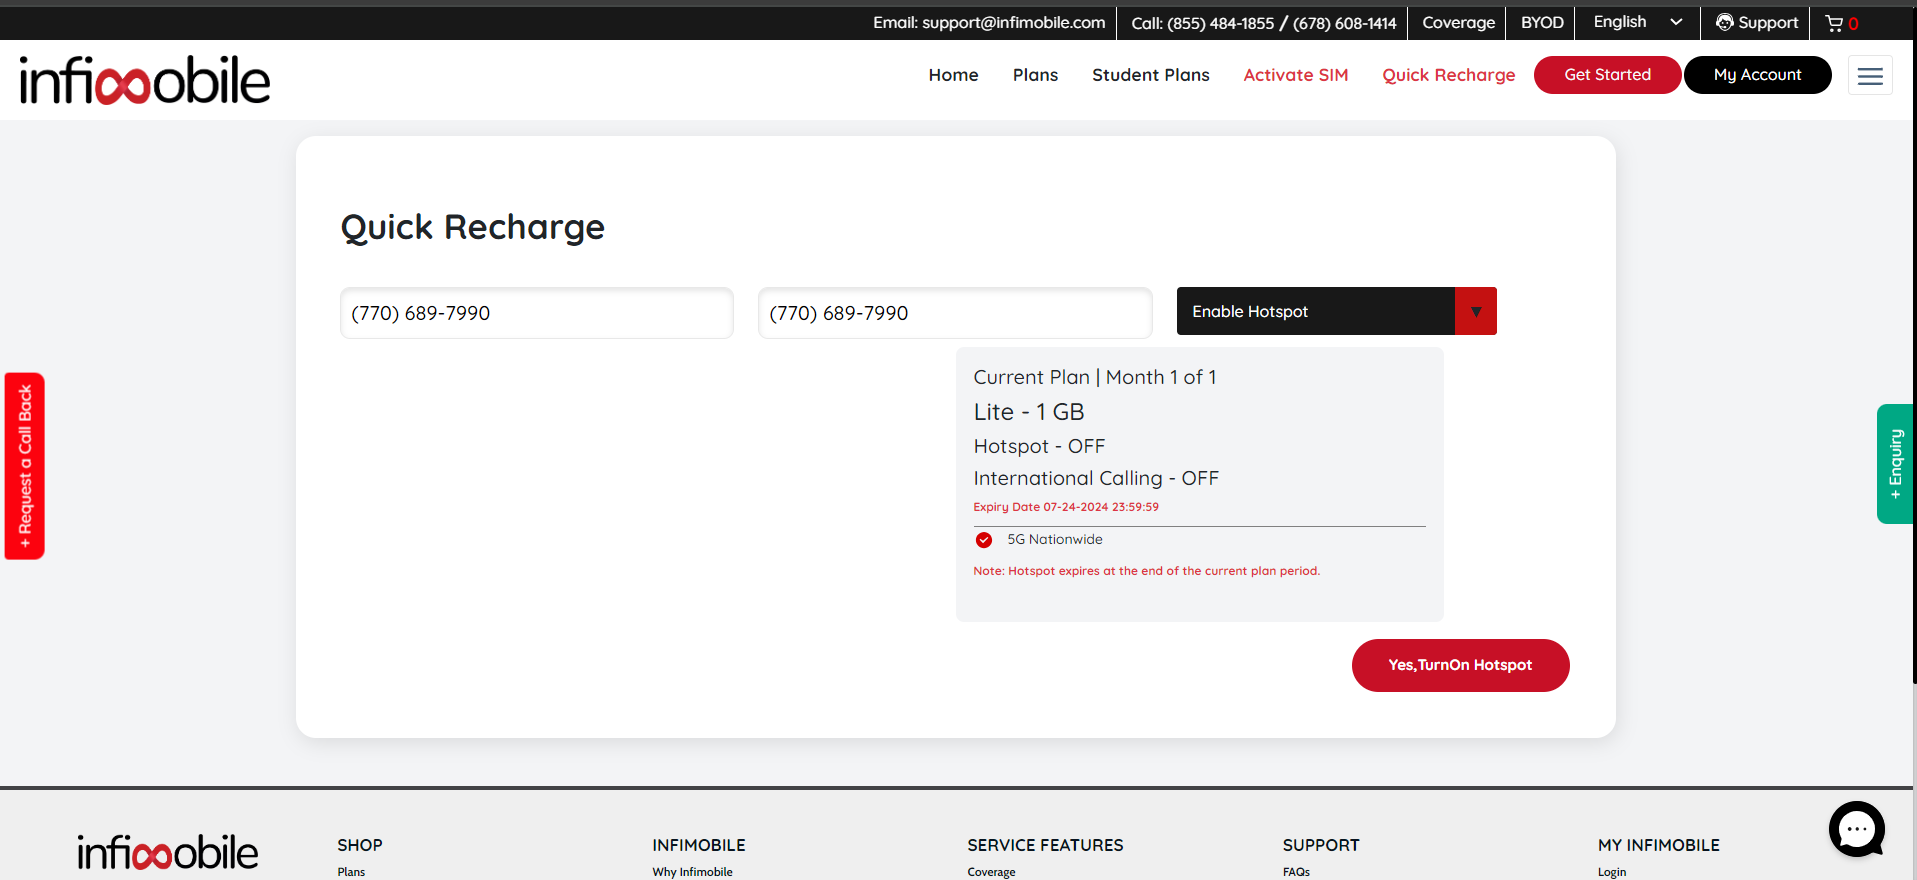This screenshot has width=1917, height=880.
Task: Click the call phone numbers link
Action: pos(1264,22)
